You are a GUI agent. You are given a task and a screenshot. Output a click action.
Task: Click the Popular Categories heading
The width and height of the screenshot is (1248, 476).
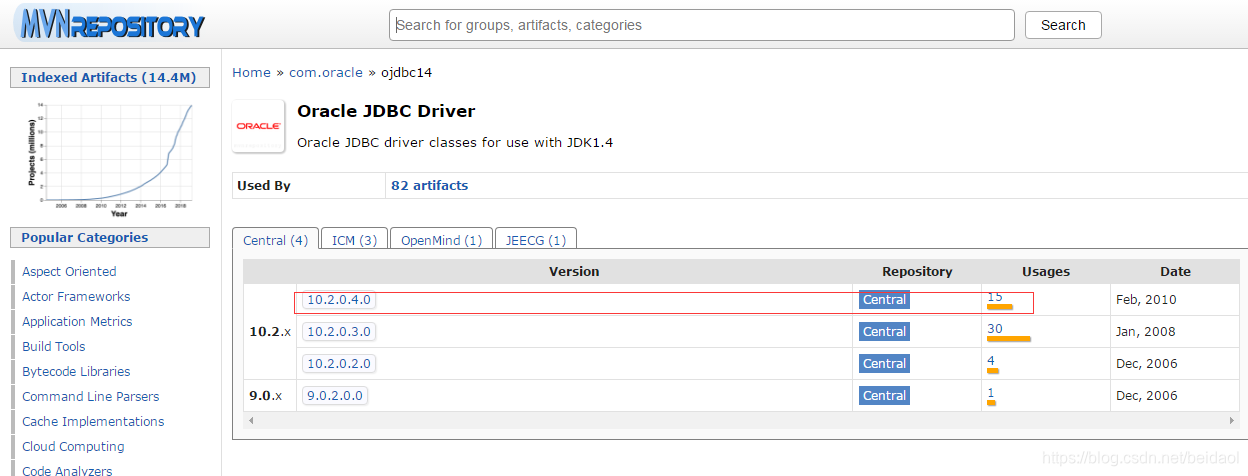click(109, 237)
